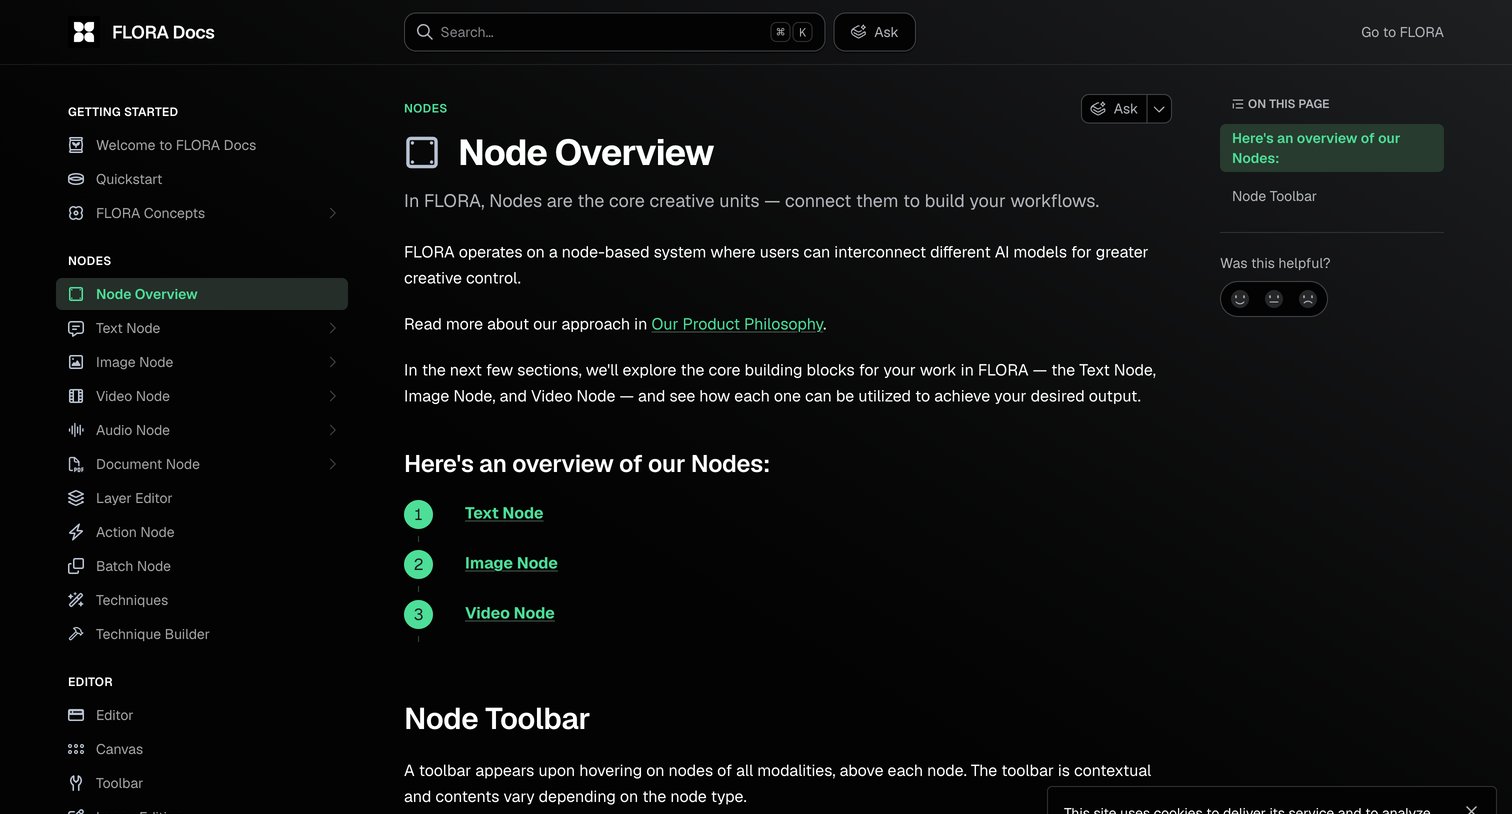This screenshot has height=814, width=1512.
Task: Click the Toolbar sidebar icon
Action: tap(76, 783)
